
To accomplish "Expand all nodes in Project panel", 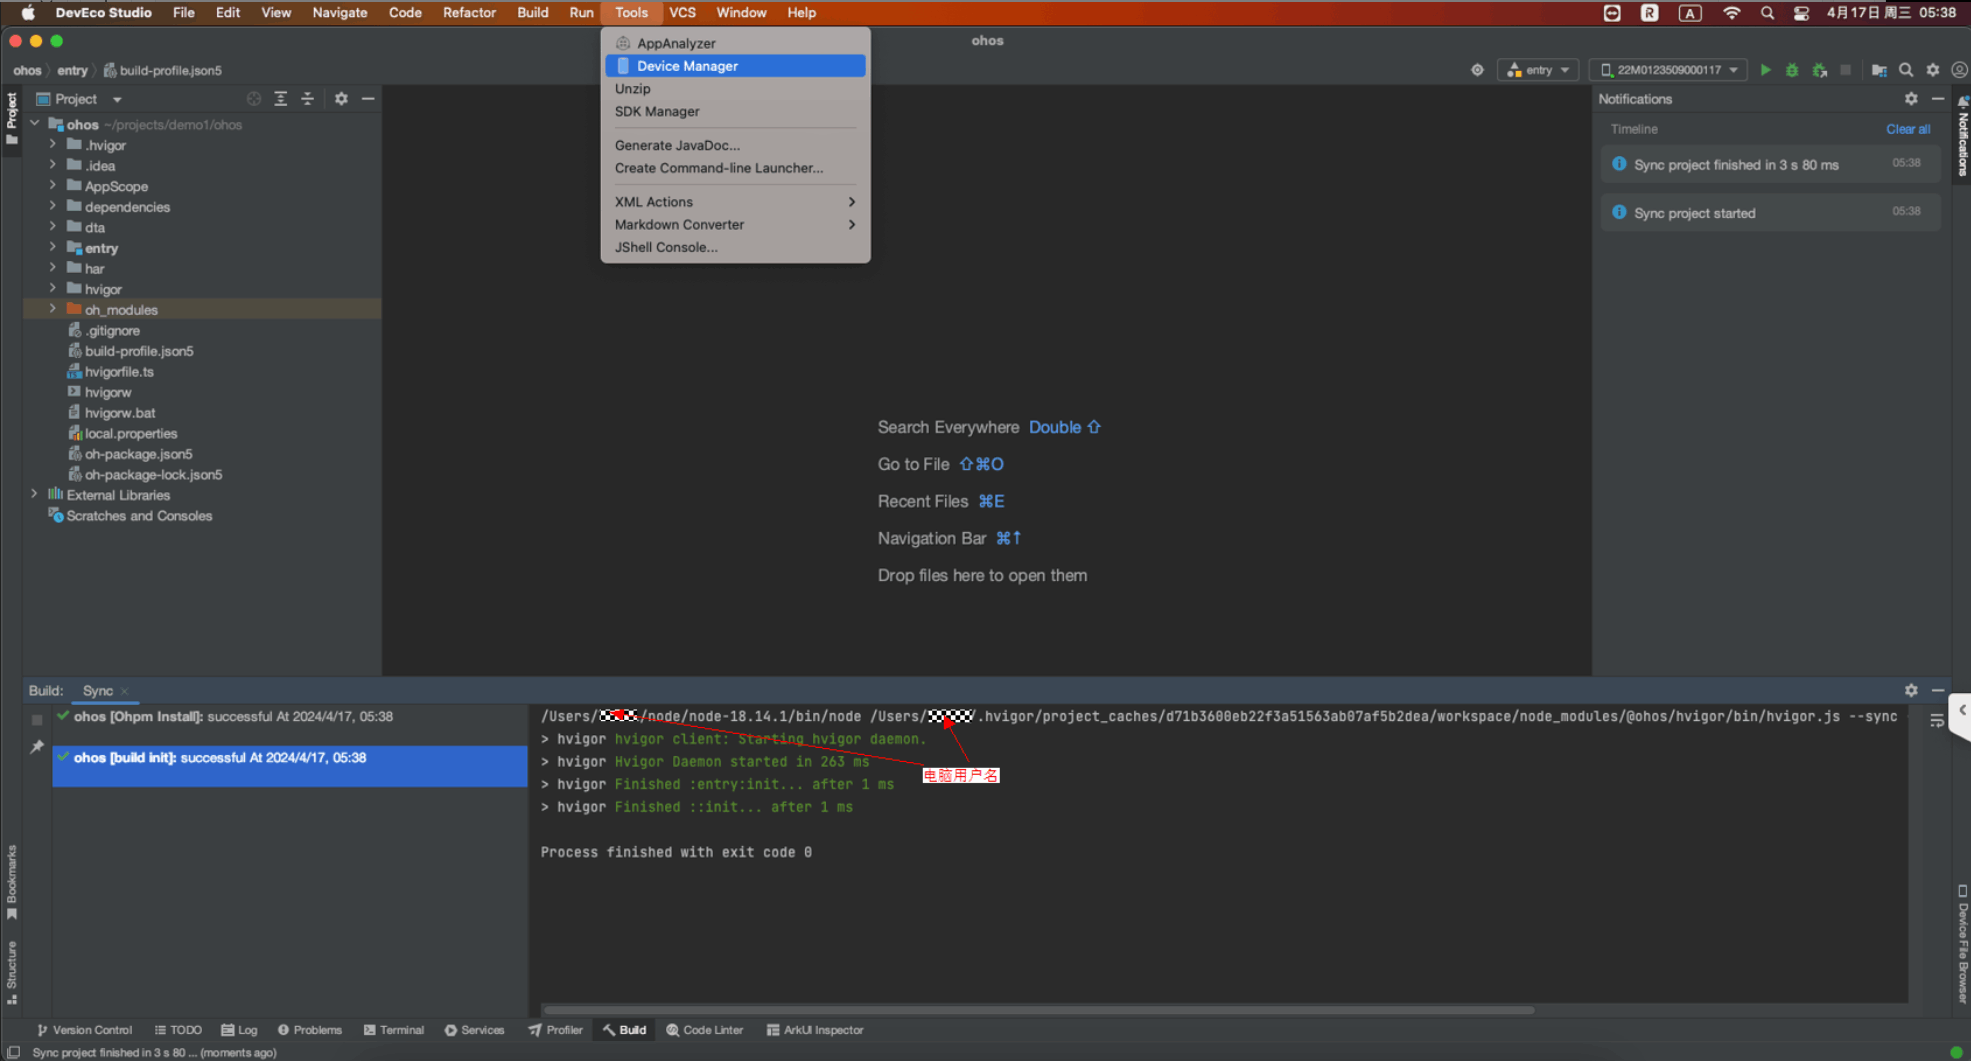I will click(281, 99).
